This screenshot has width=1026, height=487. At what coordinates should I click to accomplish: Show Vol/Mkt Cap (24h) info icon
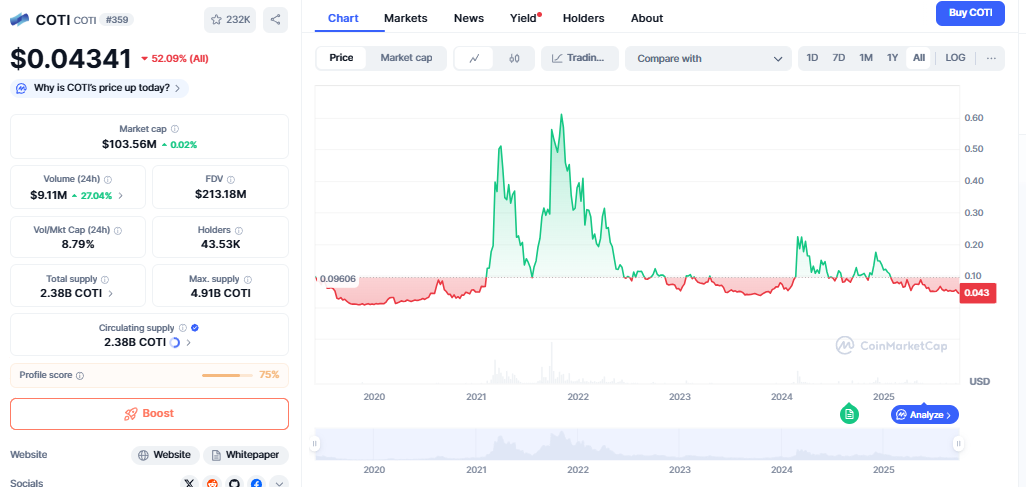(117, 230)
